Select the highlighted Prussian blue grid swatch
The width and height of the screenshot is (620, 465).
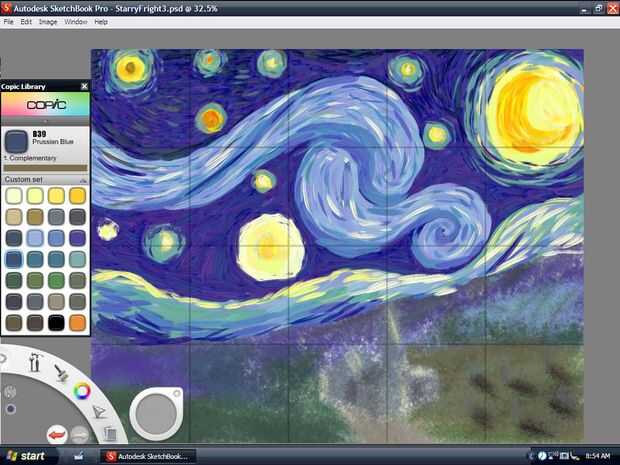point(14,259)
